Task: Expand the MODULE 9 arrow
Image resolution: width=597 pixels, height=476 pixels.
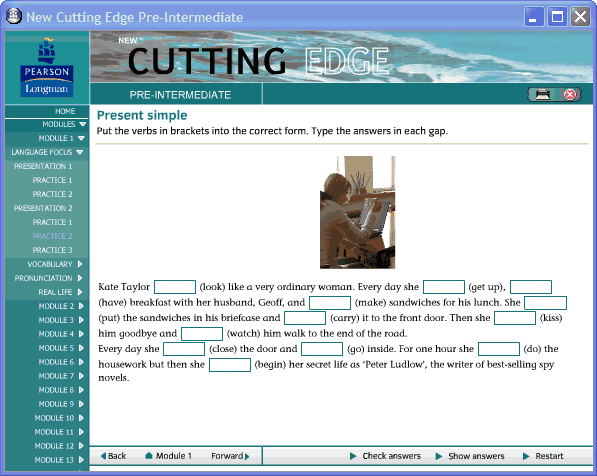Action: tap(81, 404)
